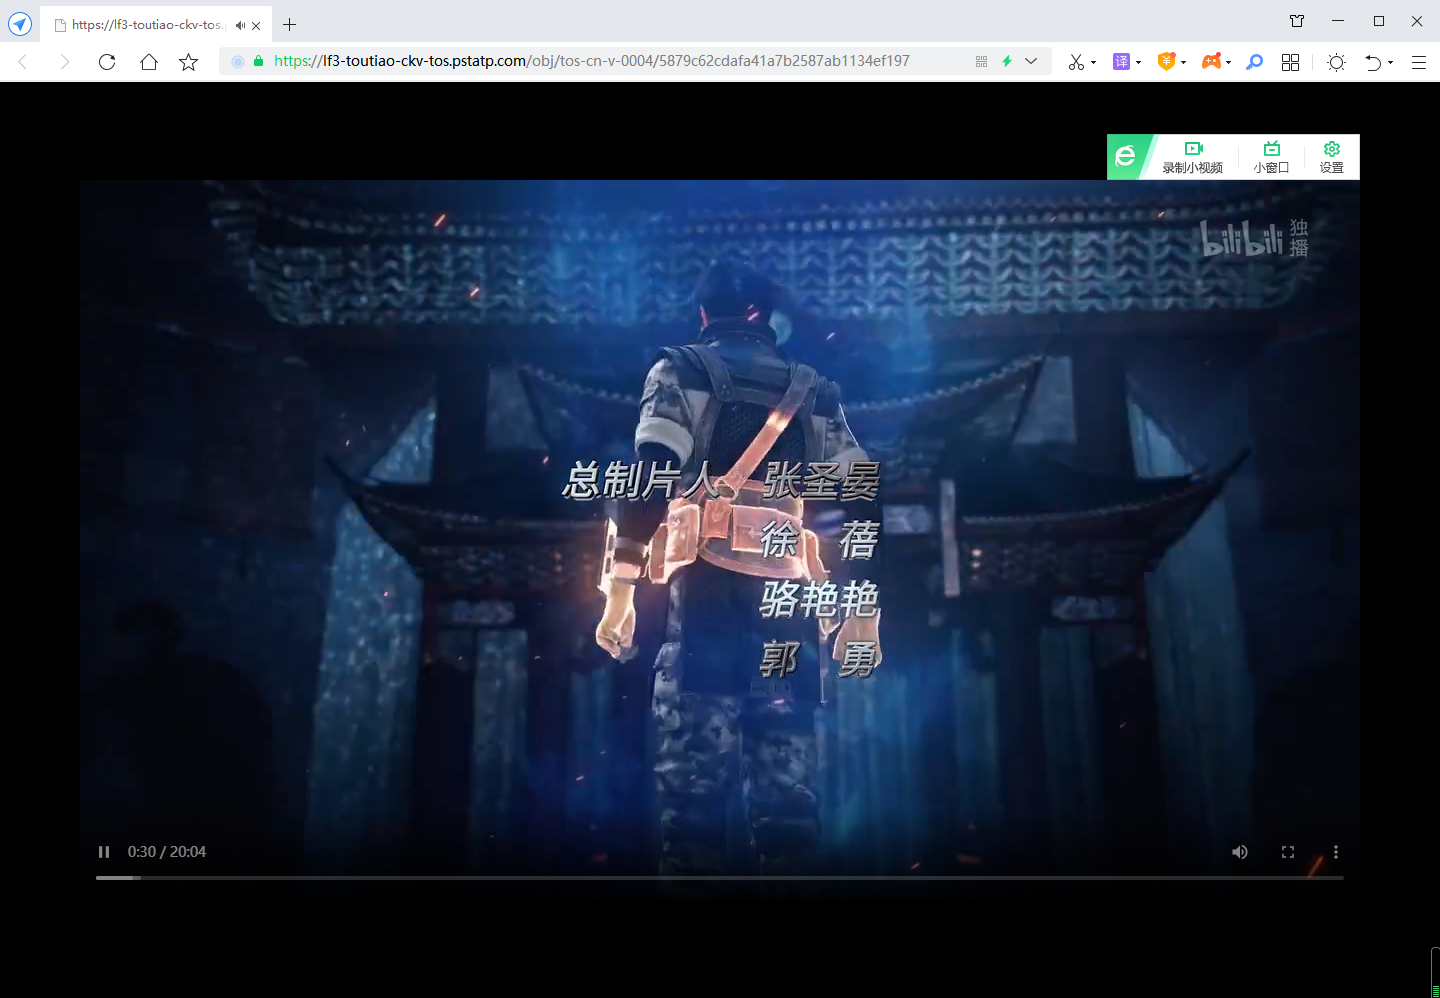Open the video player's three-dot options menu

pyautogui.click(x=1336, y=852)
